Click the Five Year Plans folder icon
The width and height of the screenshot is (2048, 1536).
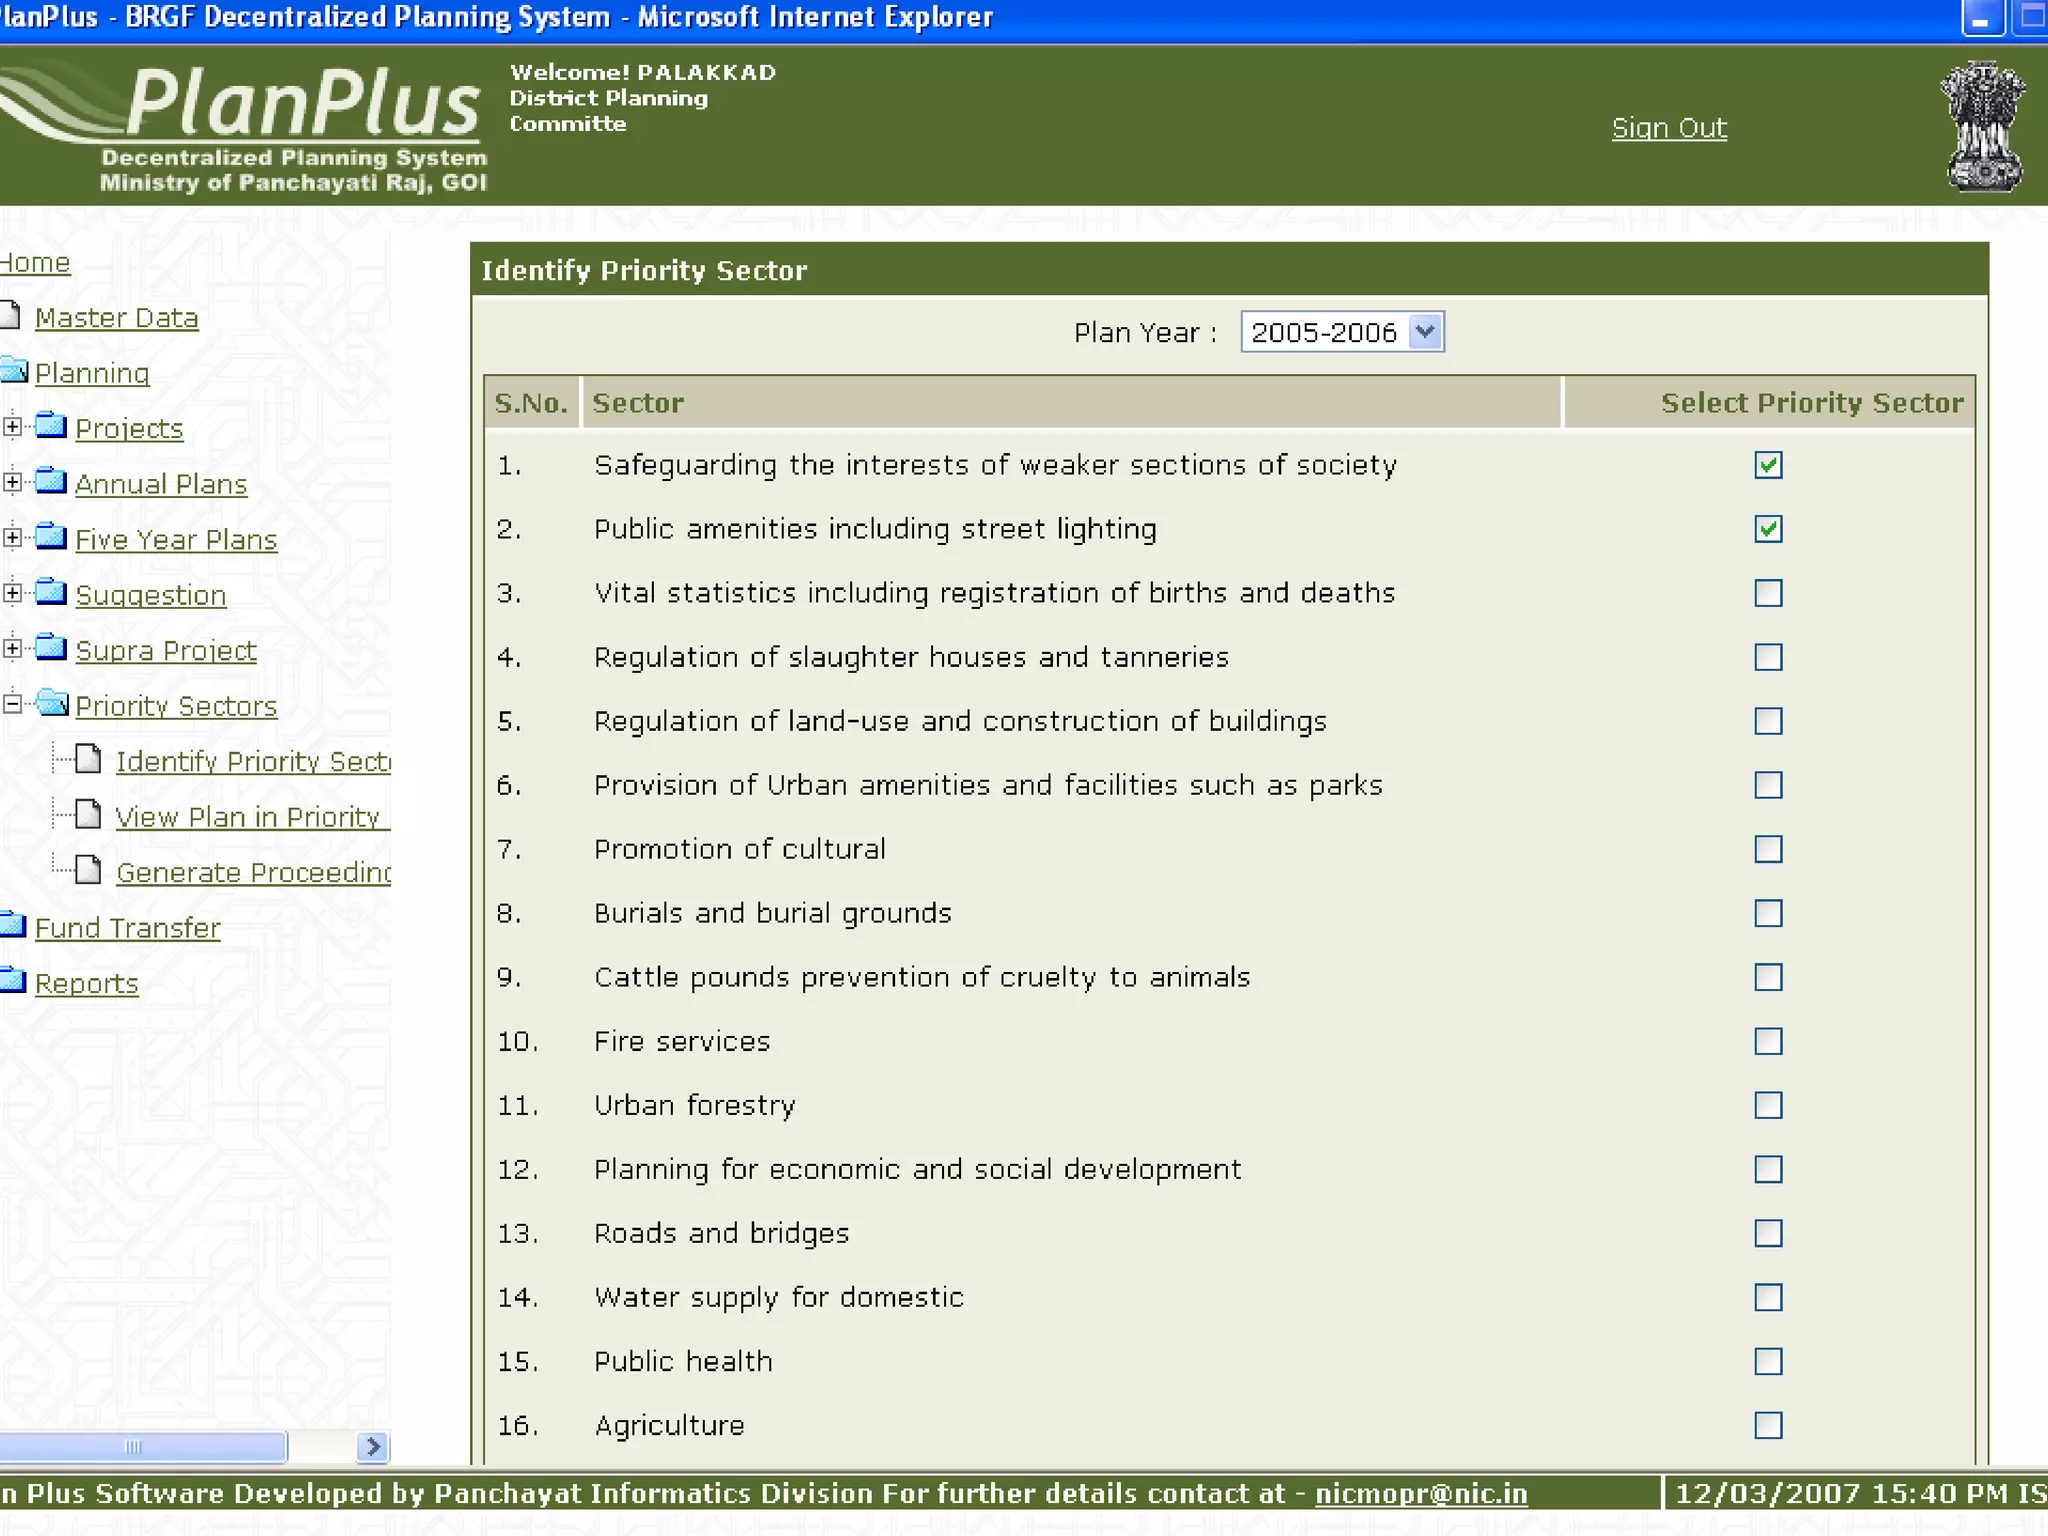[51, 537]
